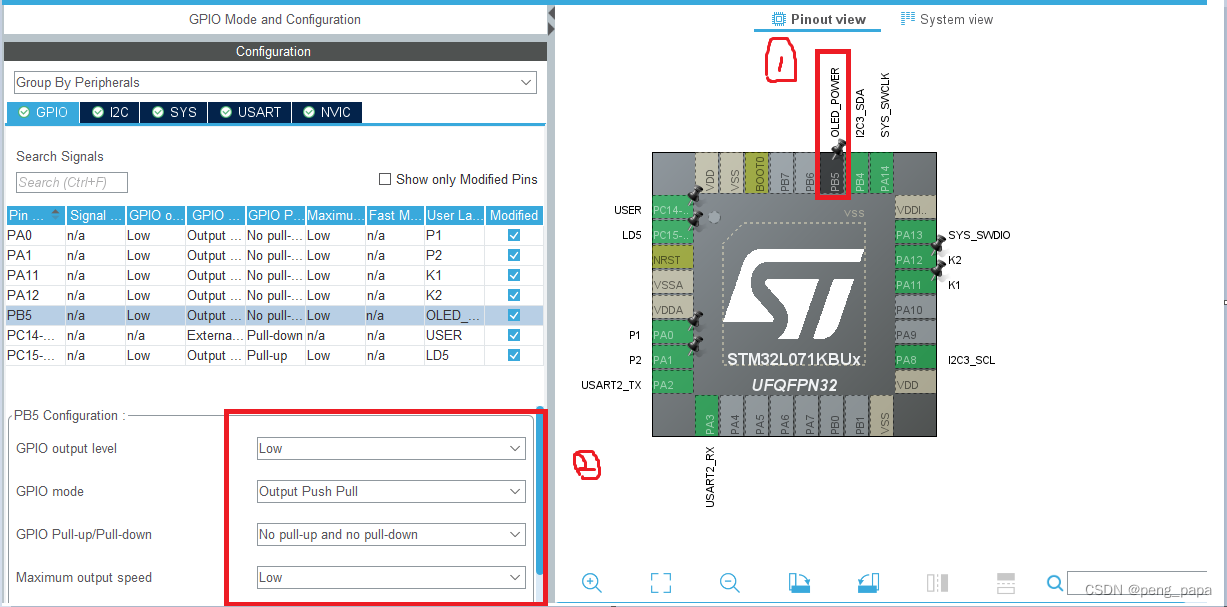Open the GPIO Pull-up/Pull-down dropdown

point(391,534)
